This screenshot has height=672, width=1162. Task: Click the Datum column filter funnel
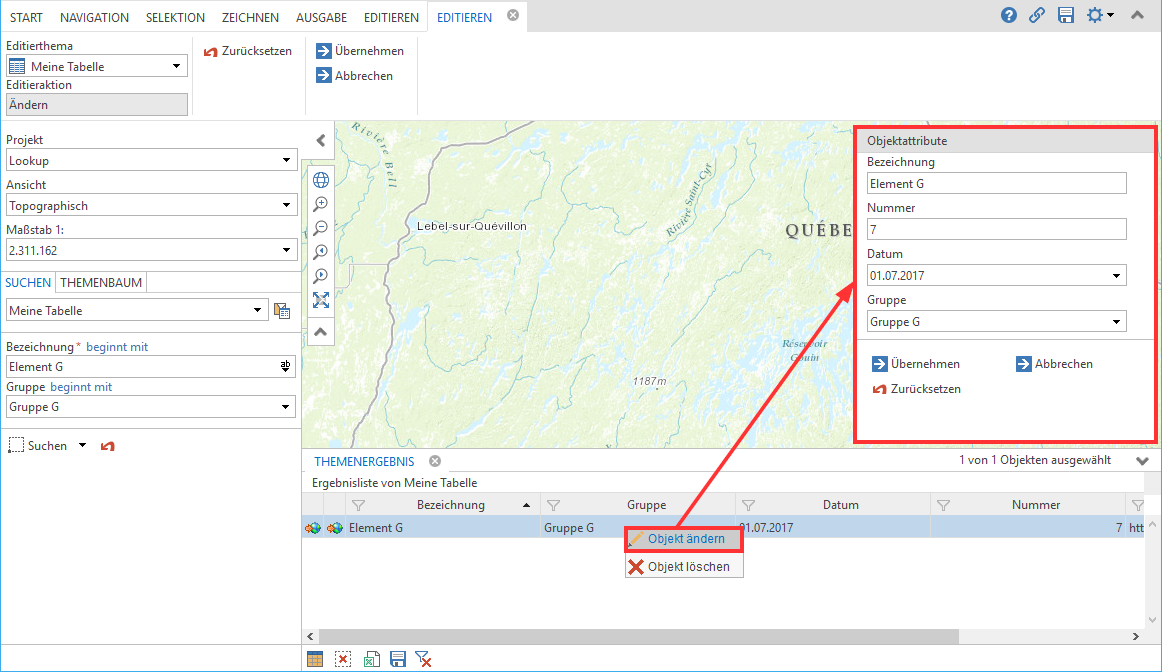747,505
